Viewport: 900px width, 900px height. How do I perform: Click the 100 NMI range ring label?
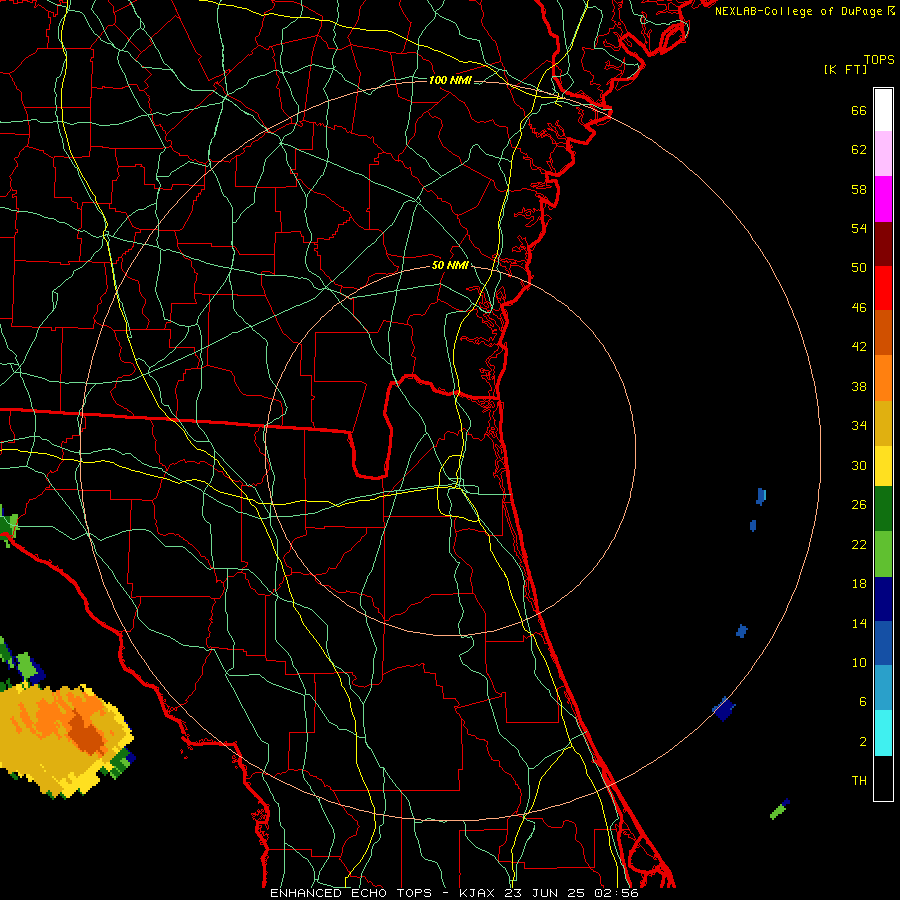coord(450,80)
